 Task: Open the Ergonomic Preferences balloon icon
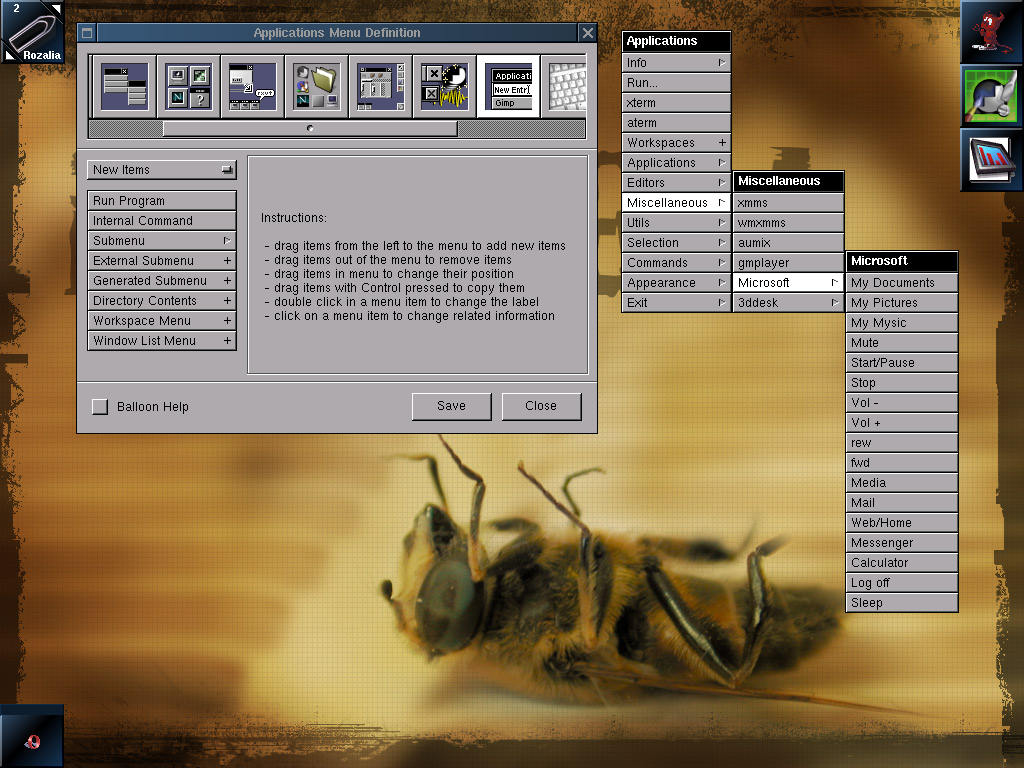click(252, 86)
